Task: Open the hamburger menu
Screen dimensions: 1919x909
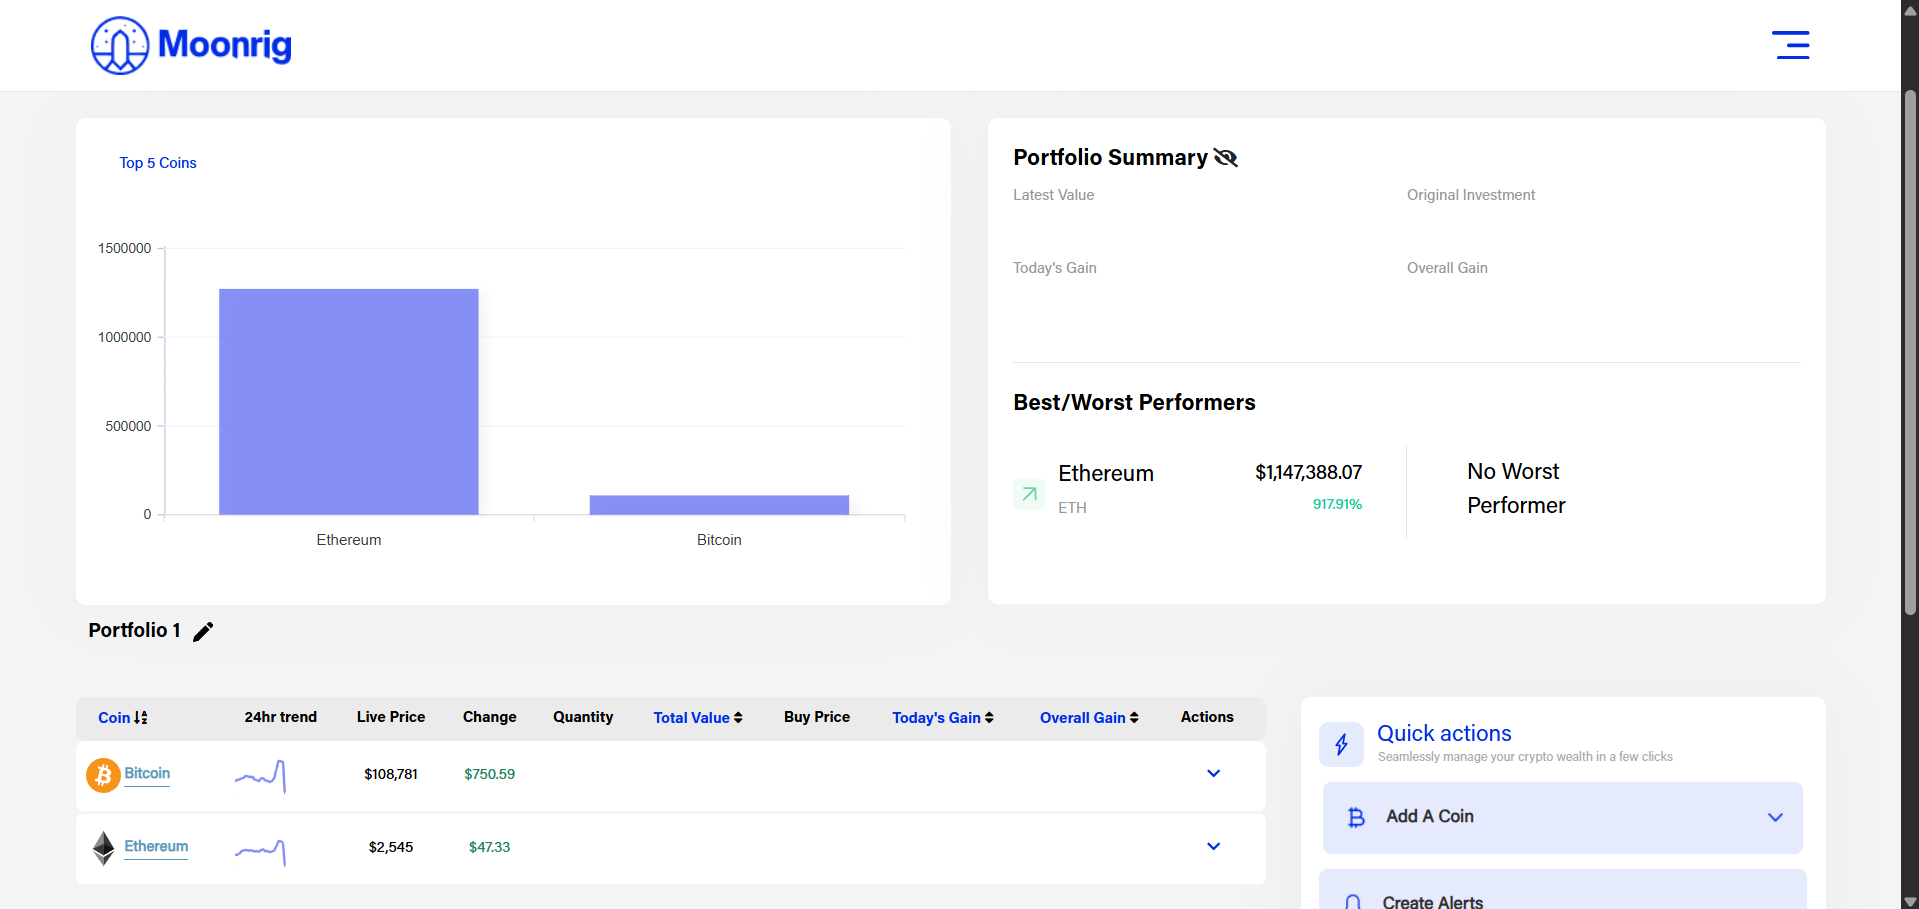Action: (x=1791, y=45)
